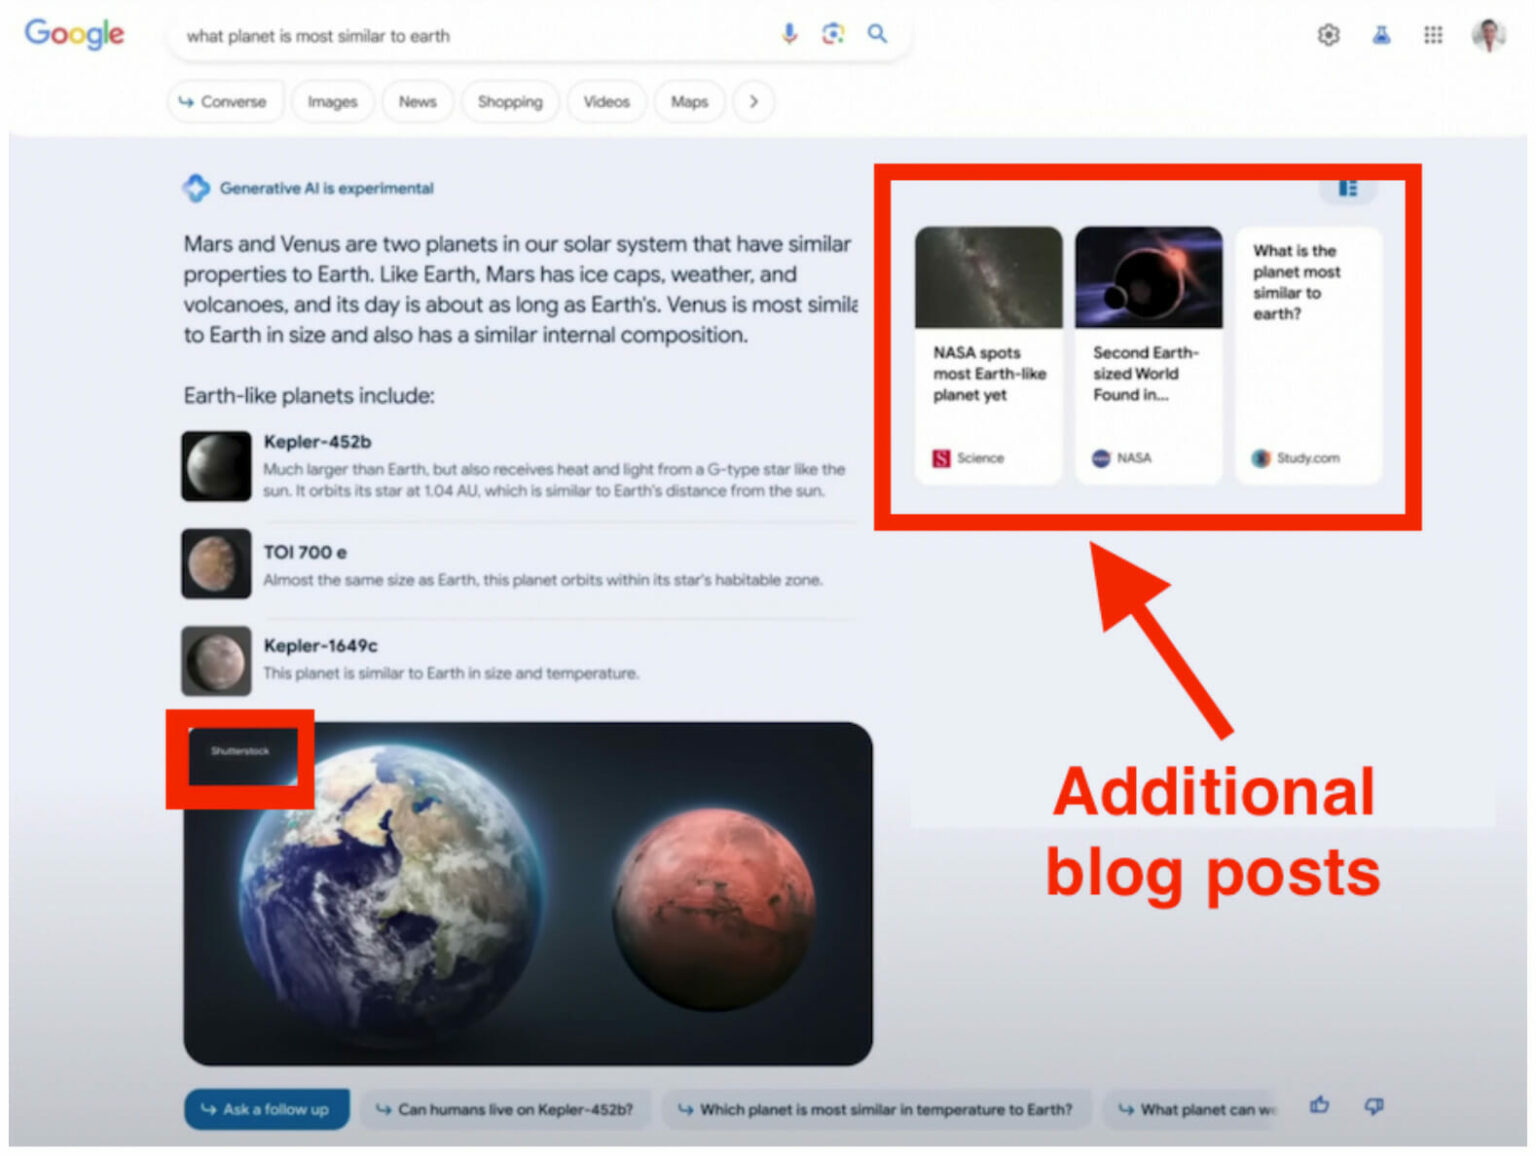The height and width of the screenshot is (1156, 1536).
Task: Click the Science source icon on first card
Action: pyautogui.click(x=941, y=458)
